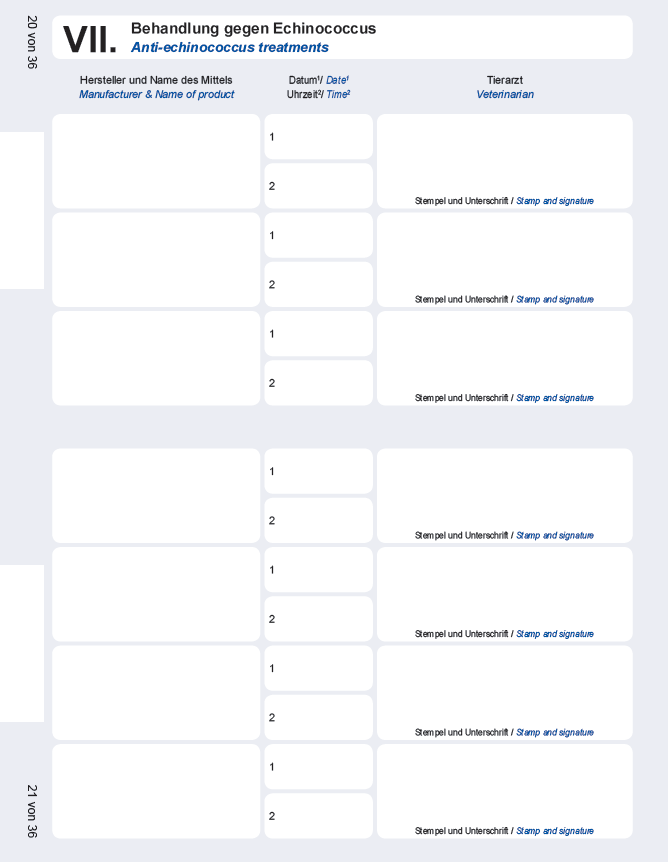This screenshot has height=862, width=668.
Task: Click the blue 'Veterinarian' column label
Action: pyautogui.click(x=505, y=95)
